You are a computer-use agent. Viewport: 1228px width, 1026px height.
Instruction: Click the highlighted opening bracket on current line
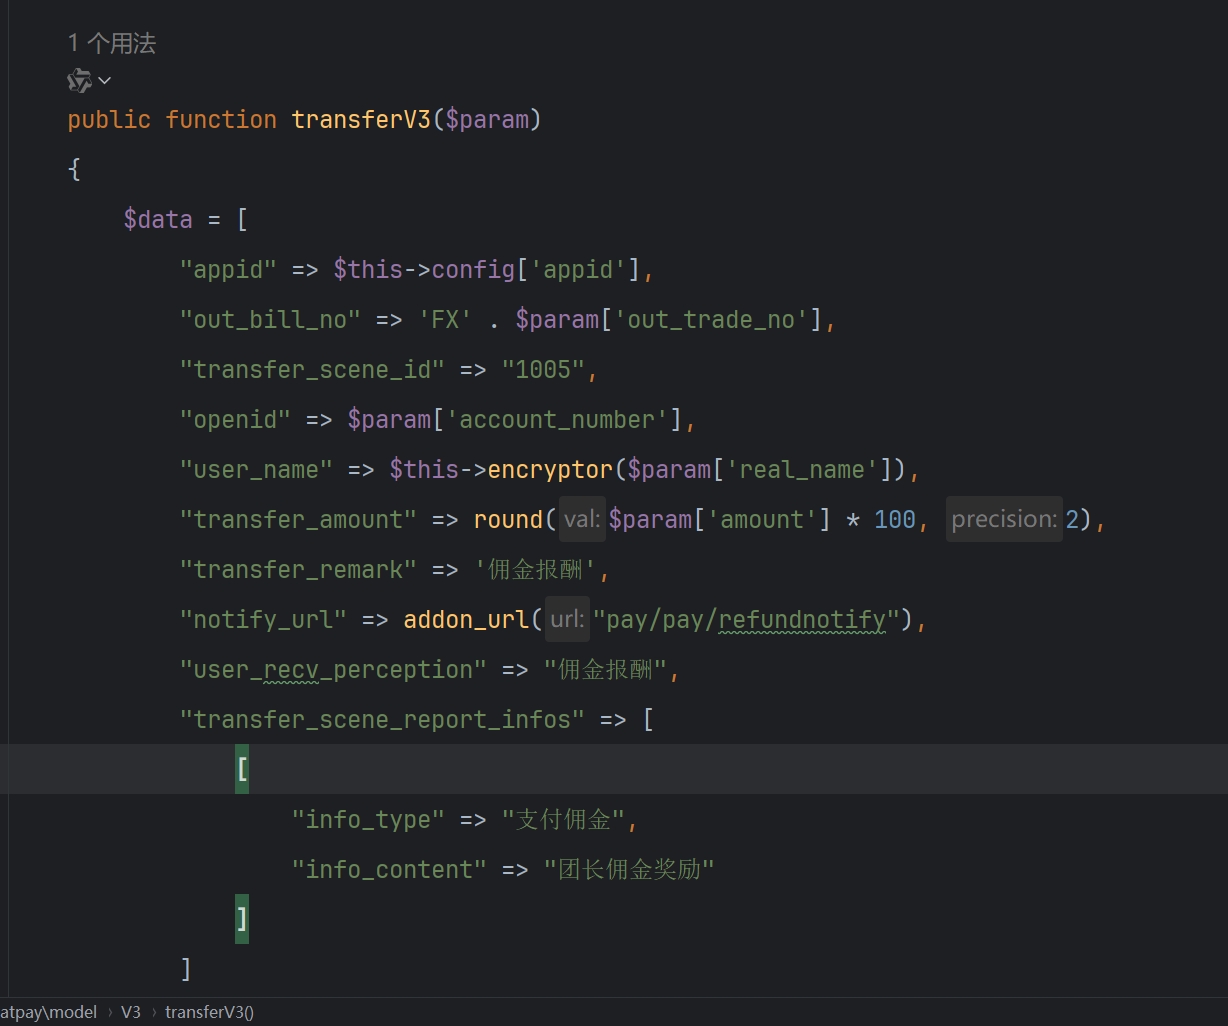coord(242,769)
